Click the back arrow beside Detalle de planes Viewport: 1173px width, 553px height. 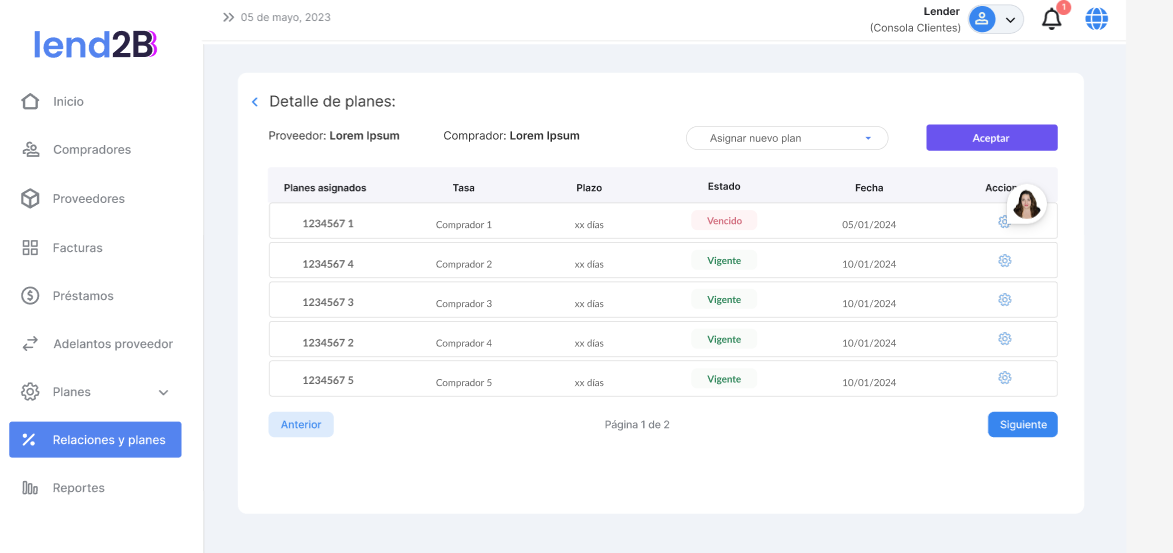pos(255,102)
